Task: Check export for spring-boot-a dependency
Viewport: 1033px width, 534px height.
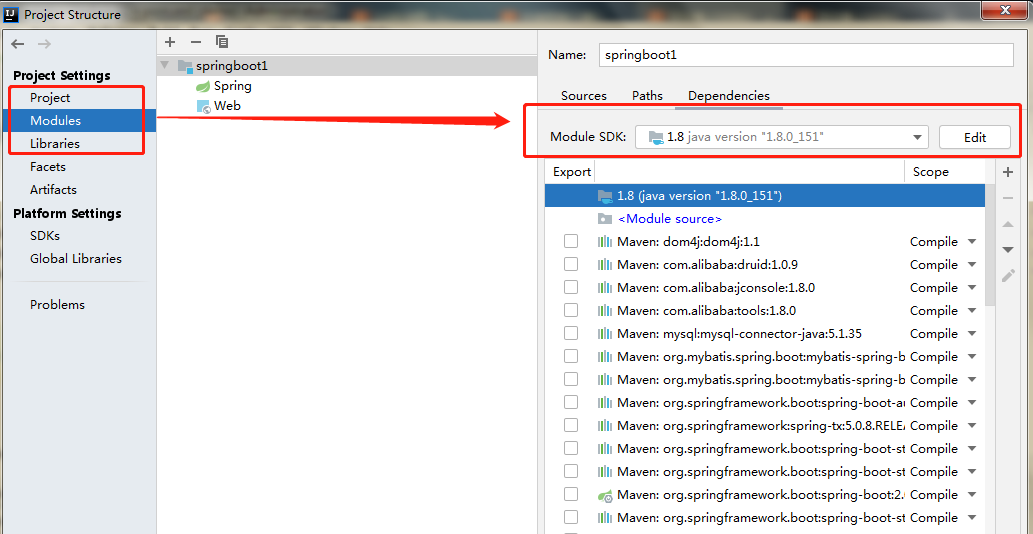Action: (x=571, y=402)
